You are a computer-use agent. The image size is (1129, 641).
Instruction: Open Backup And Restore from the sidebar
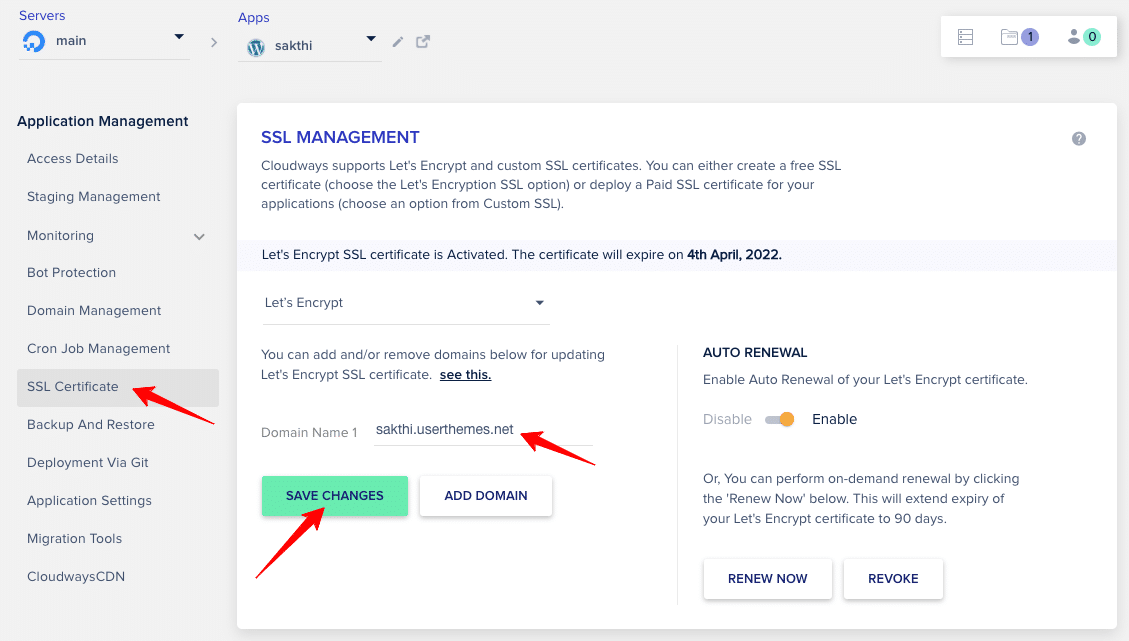(x=91, y=424)
